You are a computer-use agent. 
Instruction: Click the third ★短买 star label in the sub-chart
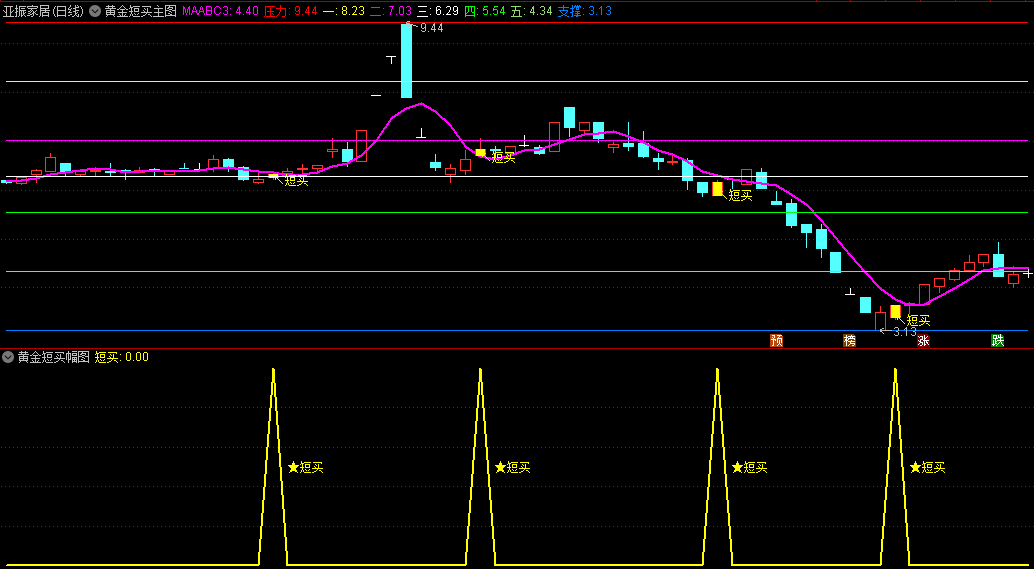[x=750, y=467]
